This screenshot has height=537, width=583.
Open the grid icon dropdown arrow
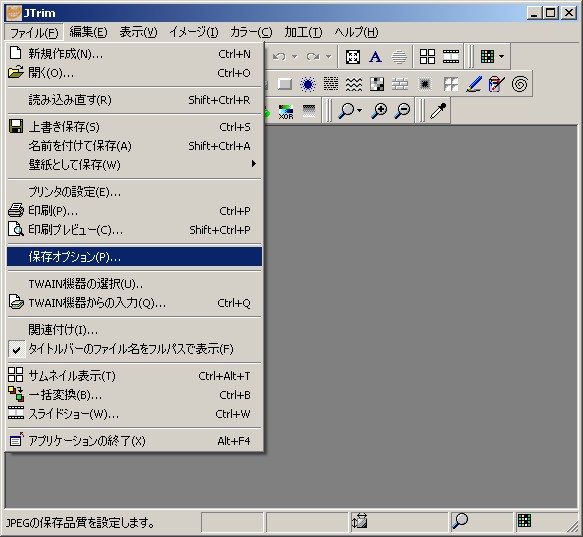pos(501,57)
